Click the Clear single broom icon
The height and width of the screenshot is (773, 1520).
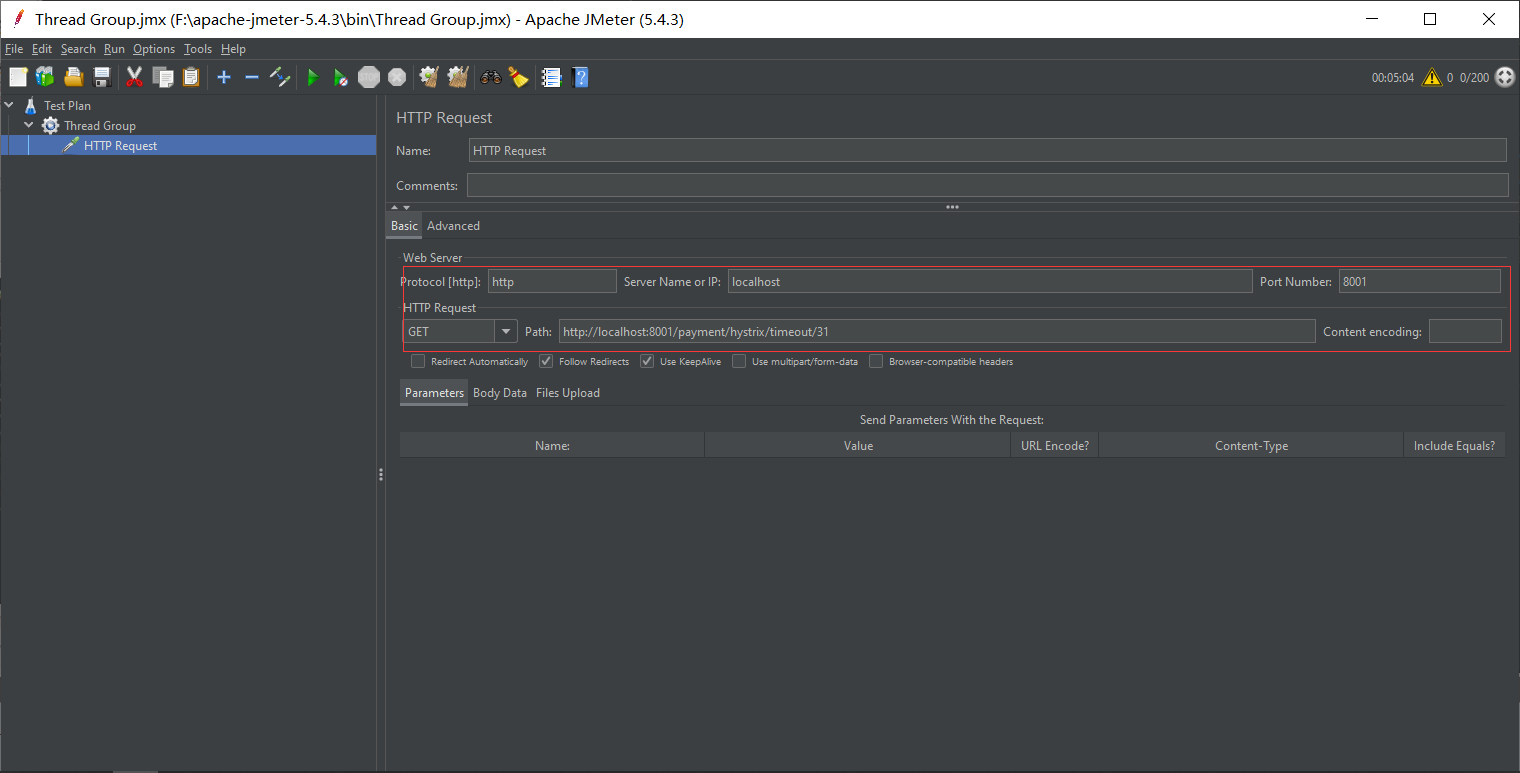coord(430,77)
